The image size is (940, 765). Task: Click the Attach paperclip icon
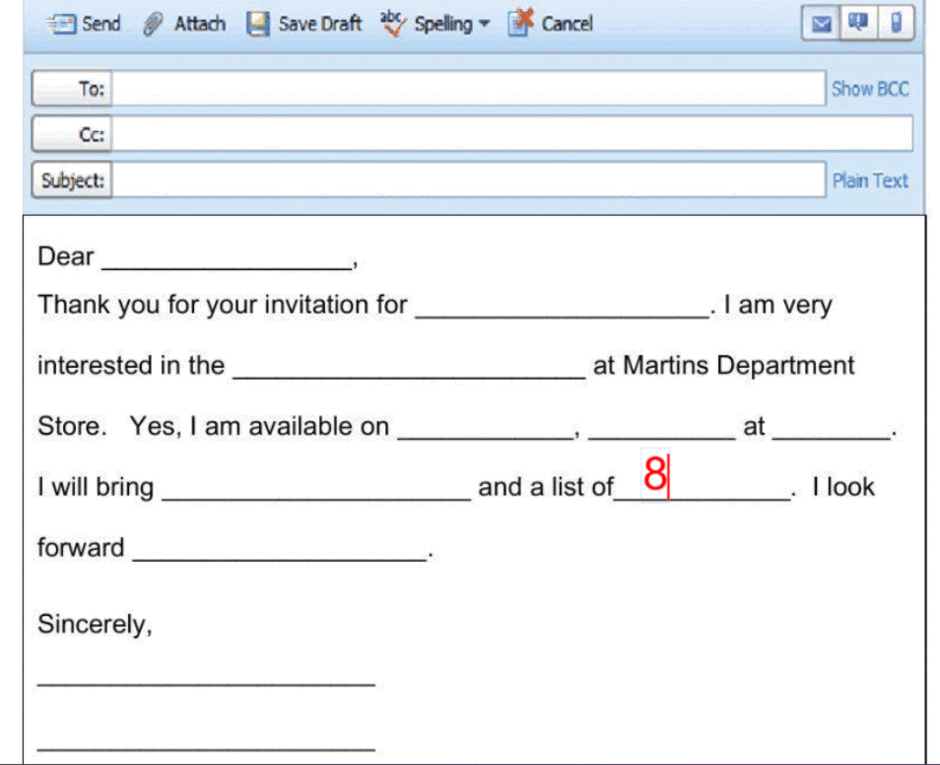pos(153,24)
